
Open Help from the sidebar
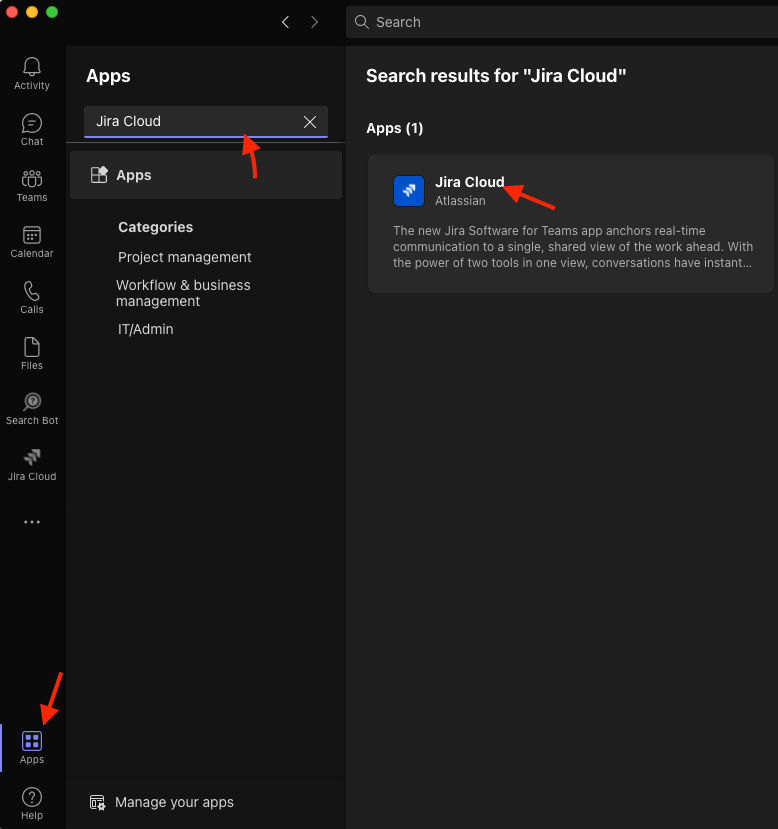pos(31,800)
